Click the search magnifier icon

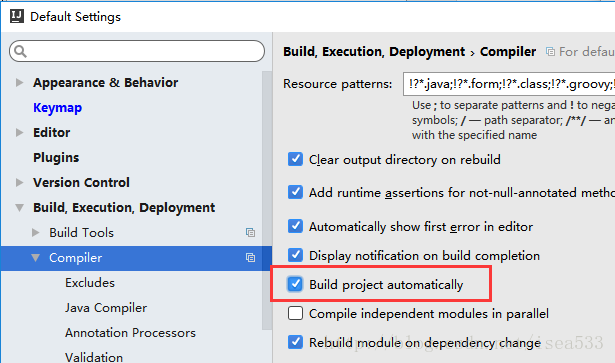20,51
